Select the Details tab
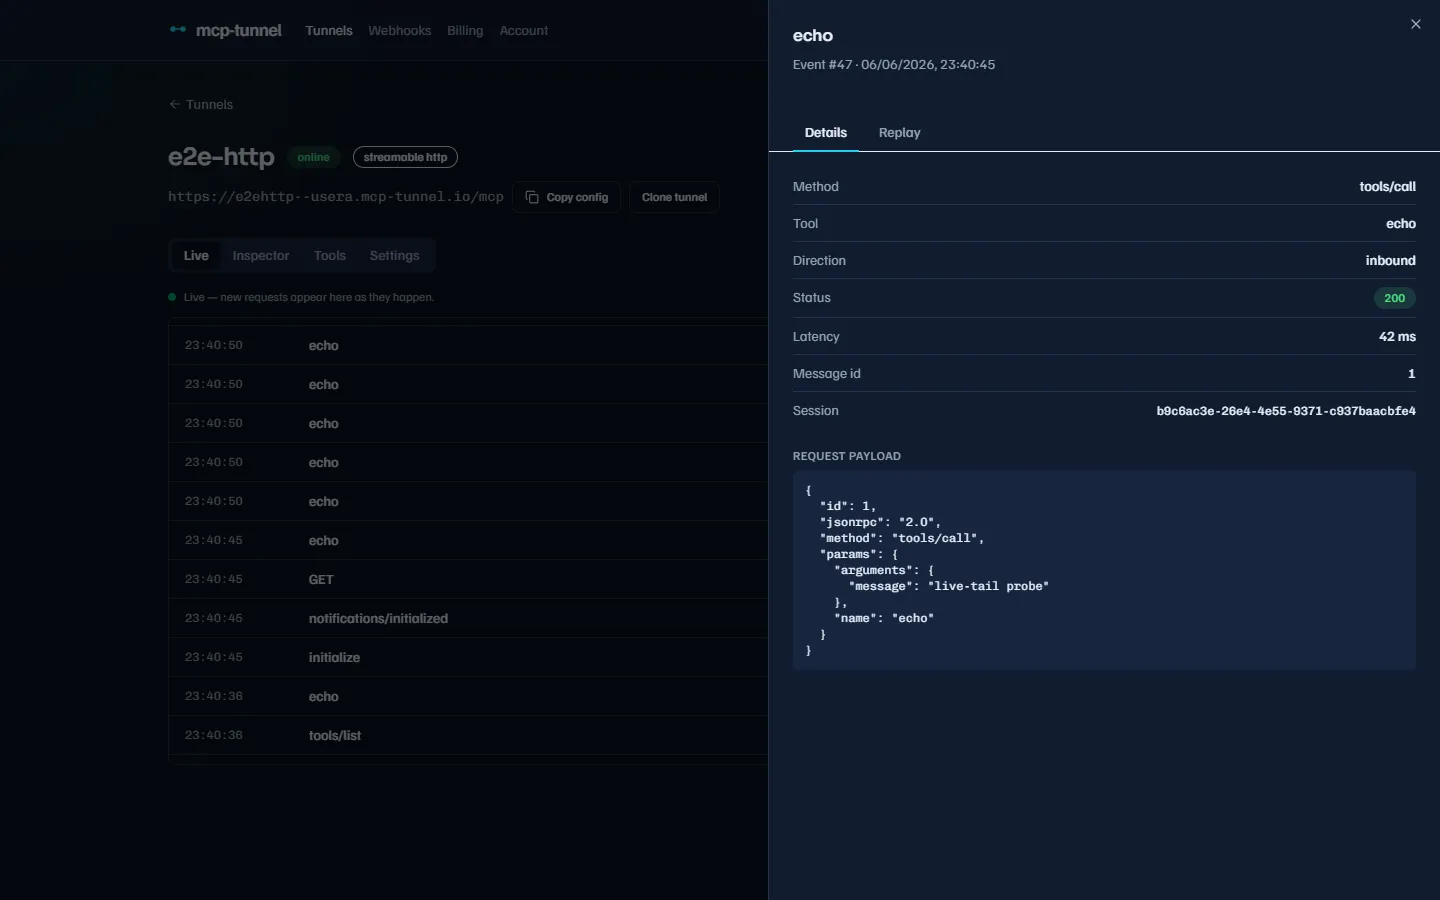 coord(826,133)
